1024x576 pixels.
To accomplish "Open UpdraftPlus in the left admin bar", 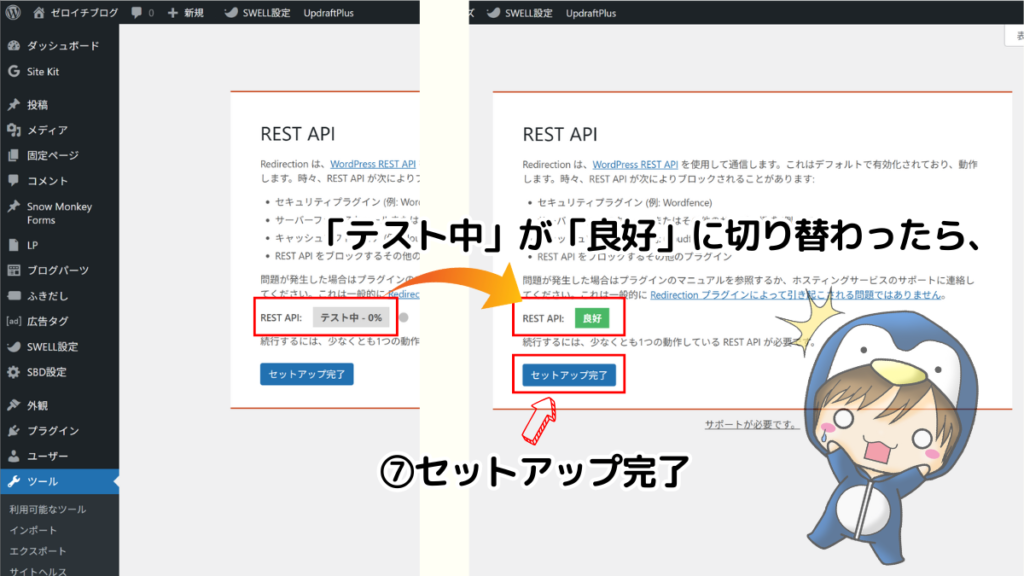I will coord(328,12).
